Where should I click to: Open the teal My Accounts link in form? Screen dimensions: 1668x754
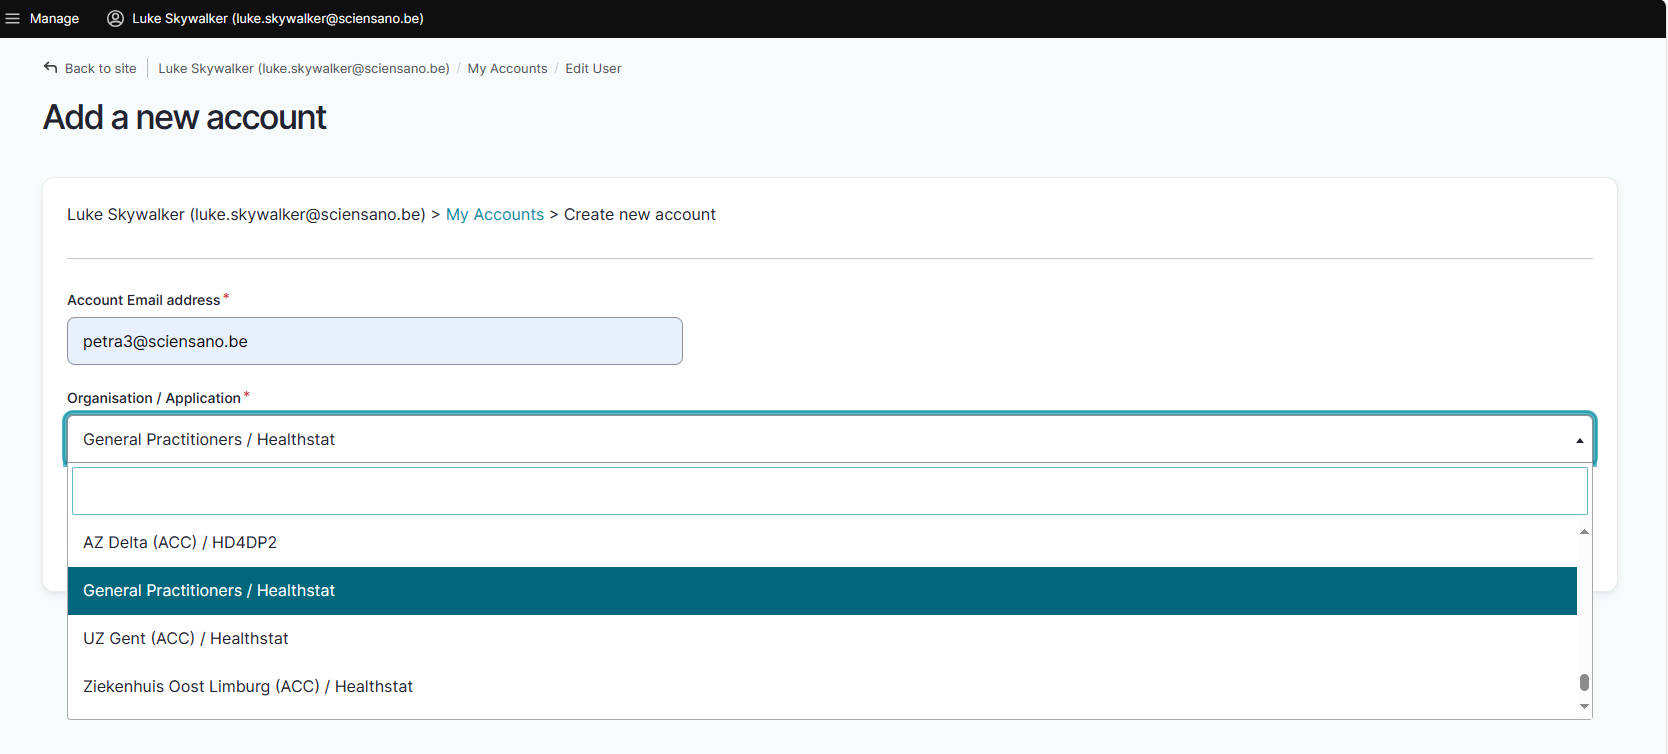(494, 215)
